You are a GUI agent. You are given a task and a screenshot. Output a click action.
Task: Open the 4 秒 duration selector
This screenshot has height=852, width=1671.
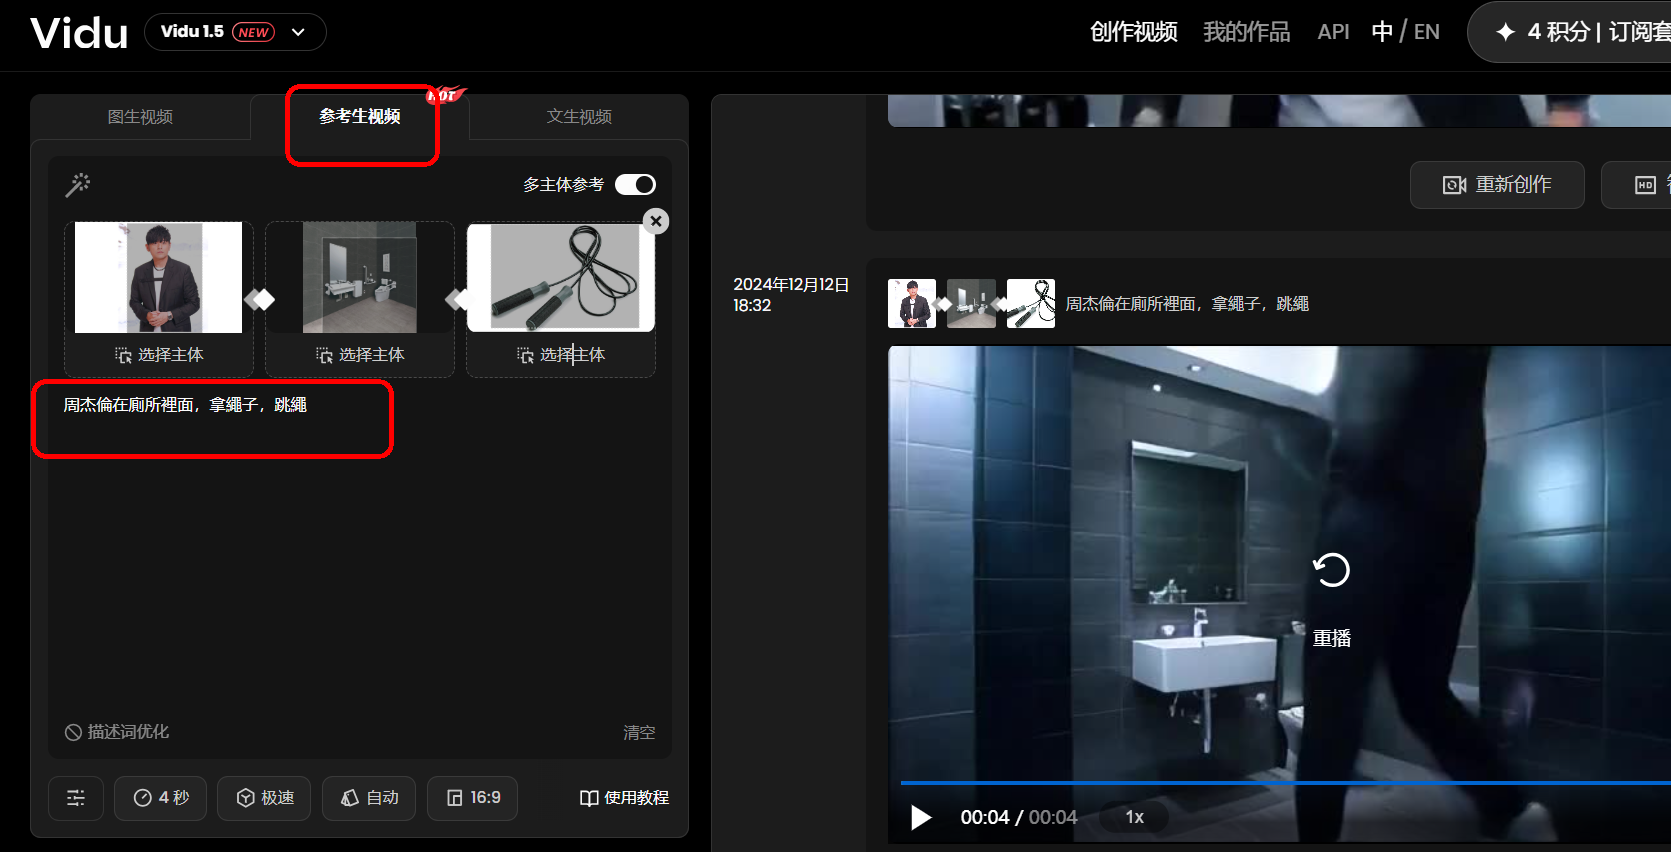pos(161,798)
